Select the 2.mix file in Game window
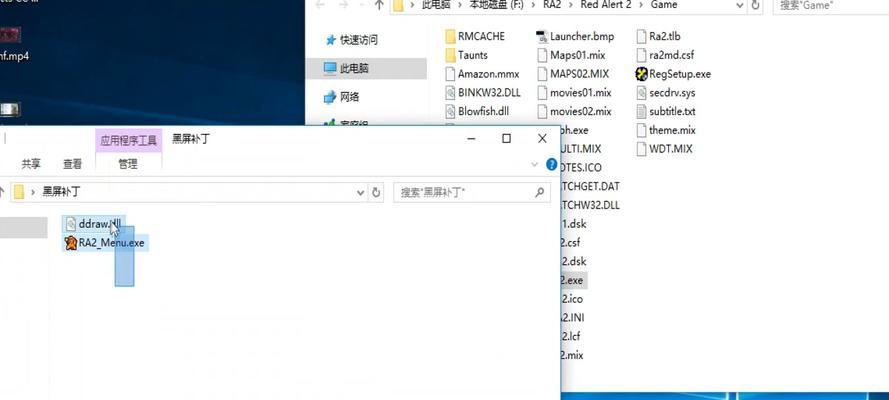 click(572, 355)
